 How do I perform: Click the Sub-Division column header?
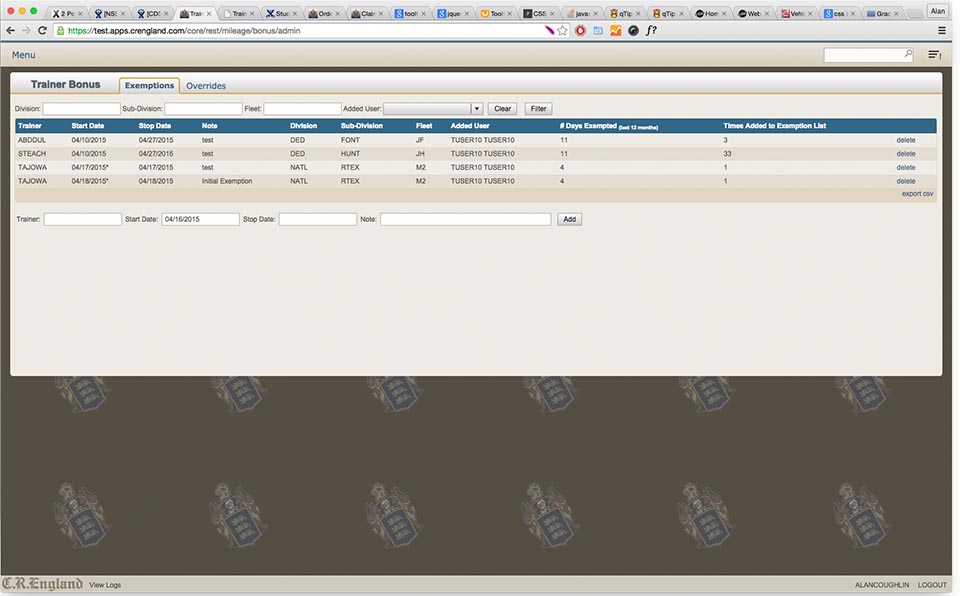[361, 126]
